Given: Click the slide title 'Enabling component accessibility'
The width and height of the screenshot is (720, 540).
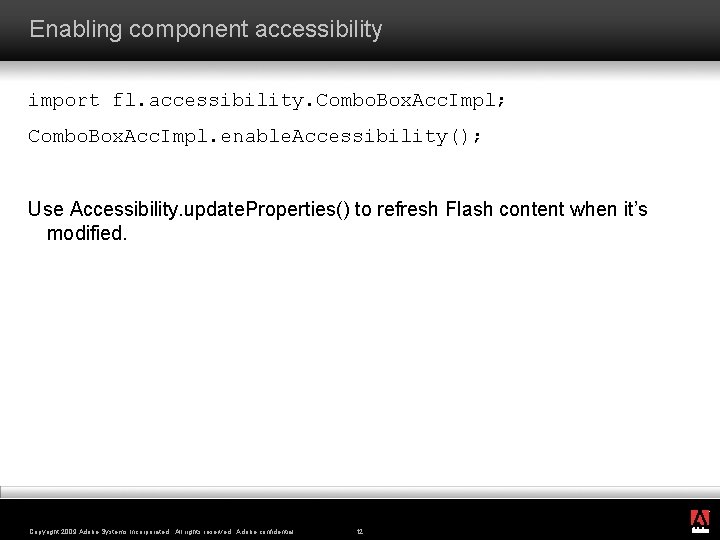Looking at the screenshot, I should [x=206, y=29].
